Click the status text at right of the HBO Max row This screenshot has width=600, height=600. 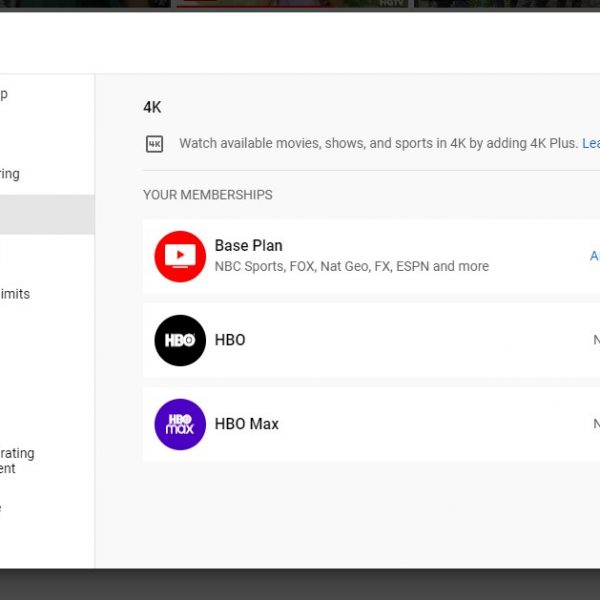point(595,424)
